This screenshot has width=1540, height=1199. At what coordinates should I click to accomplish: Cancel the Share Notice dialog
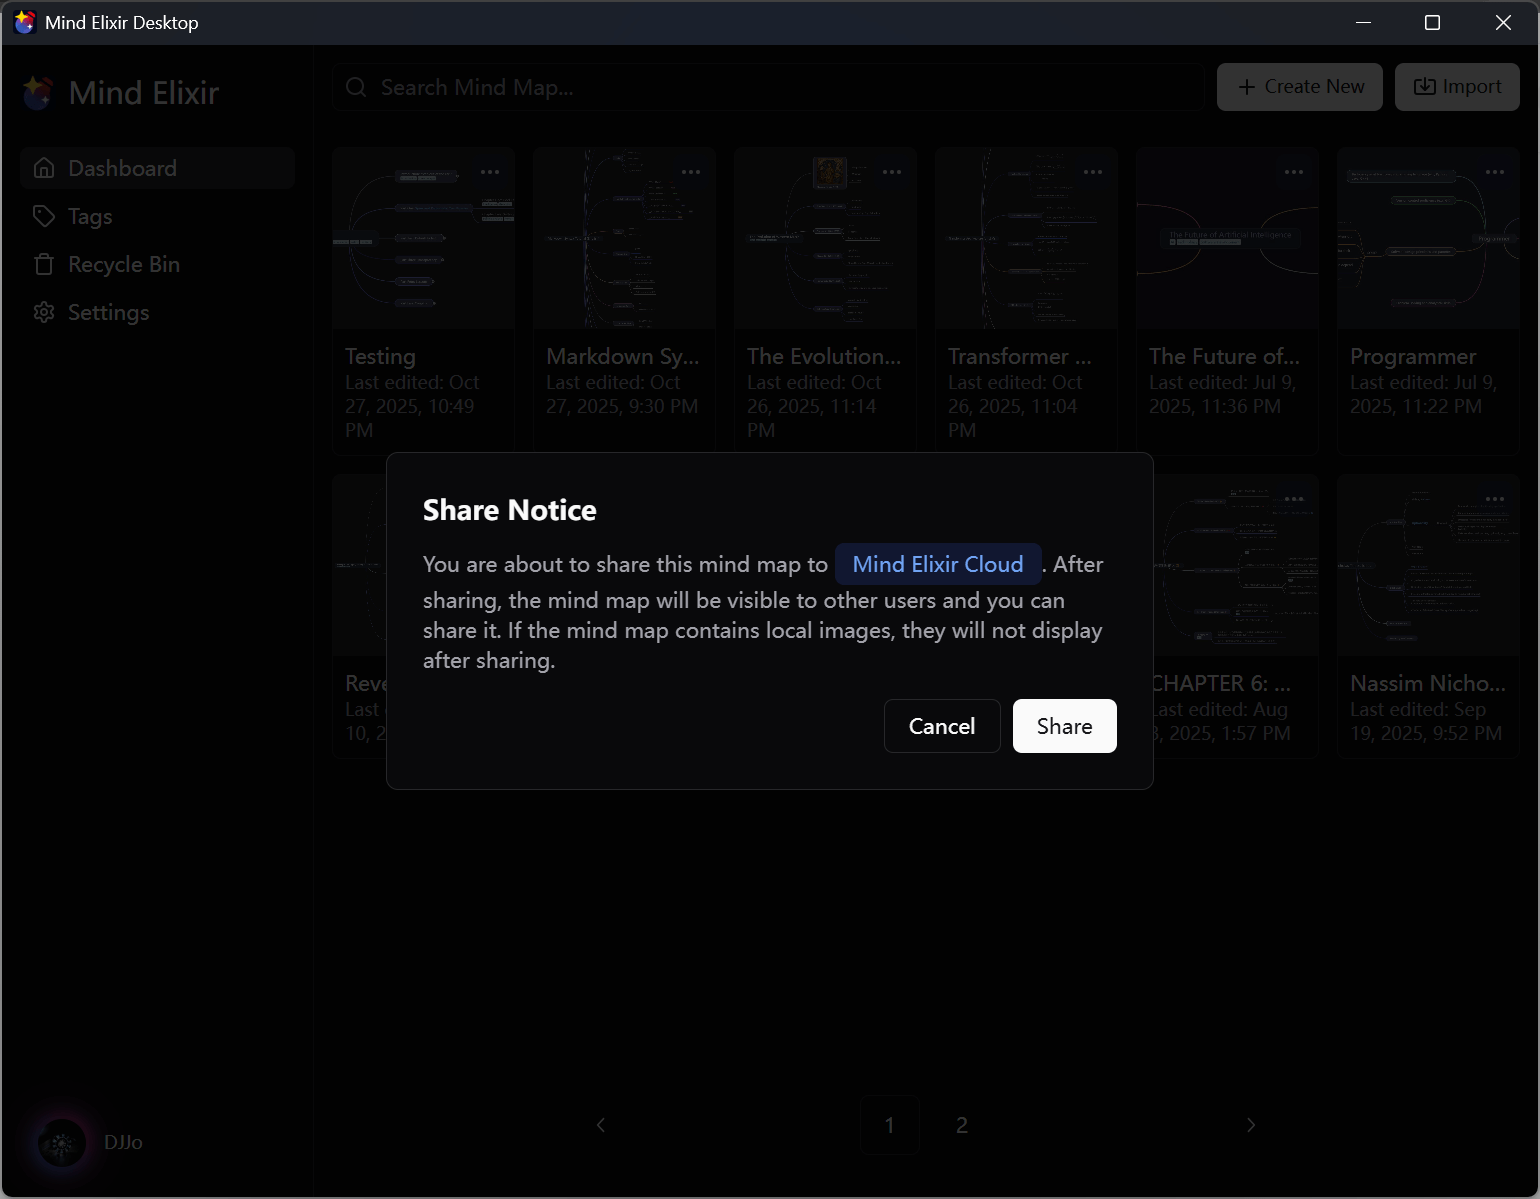click(941, 726)
